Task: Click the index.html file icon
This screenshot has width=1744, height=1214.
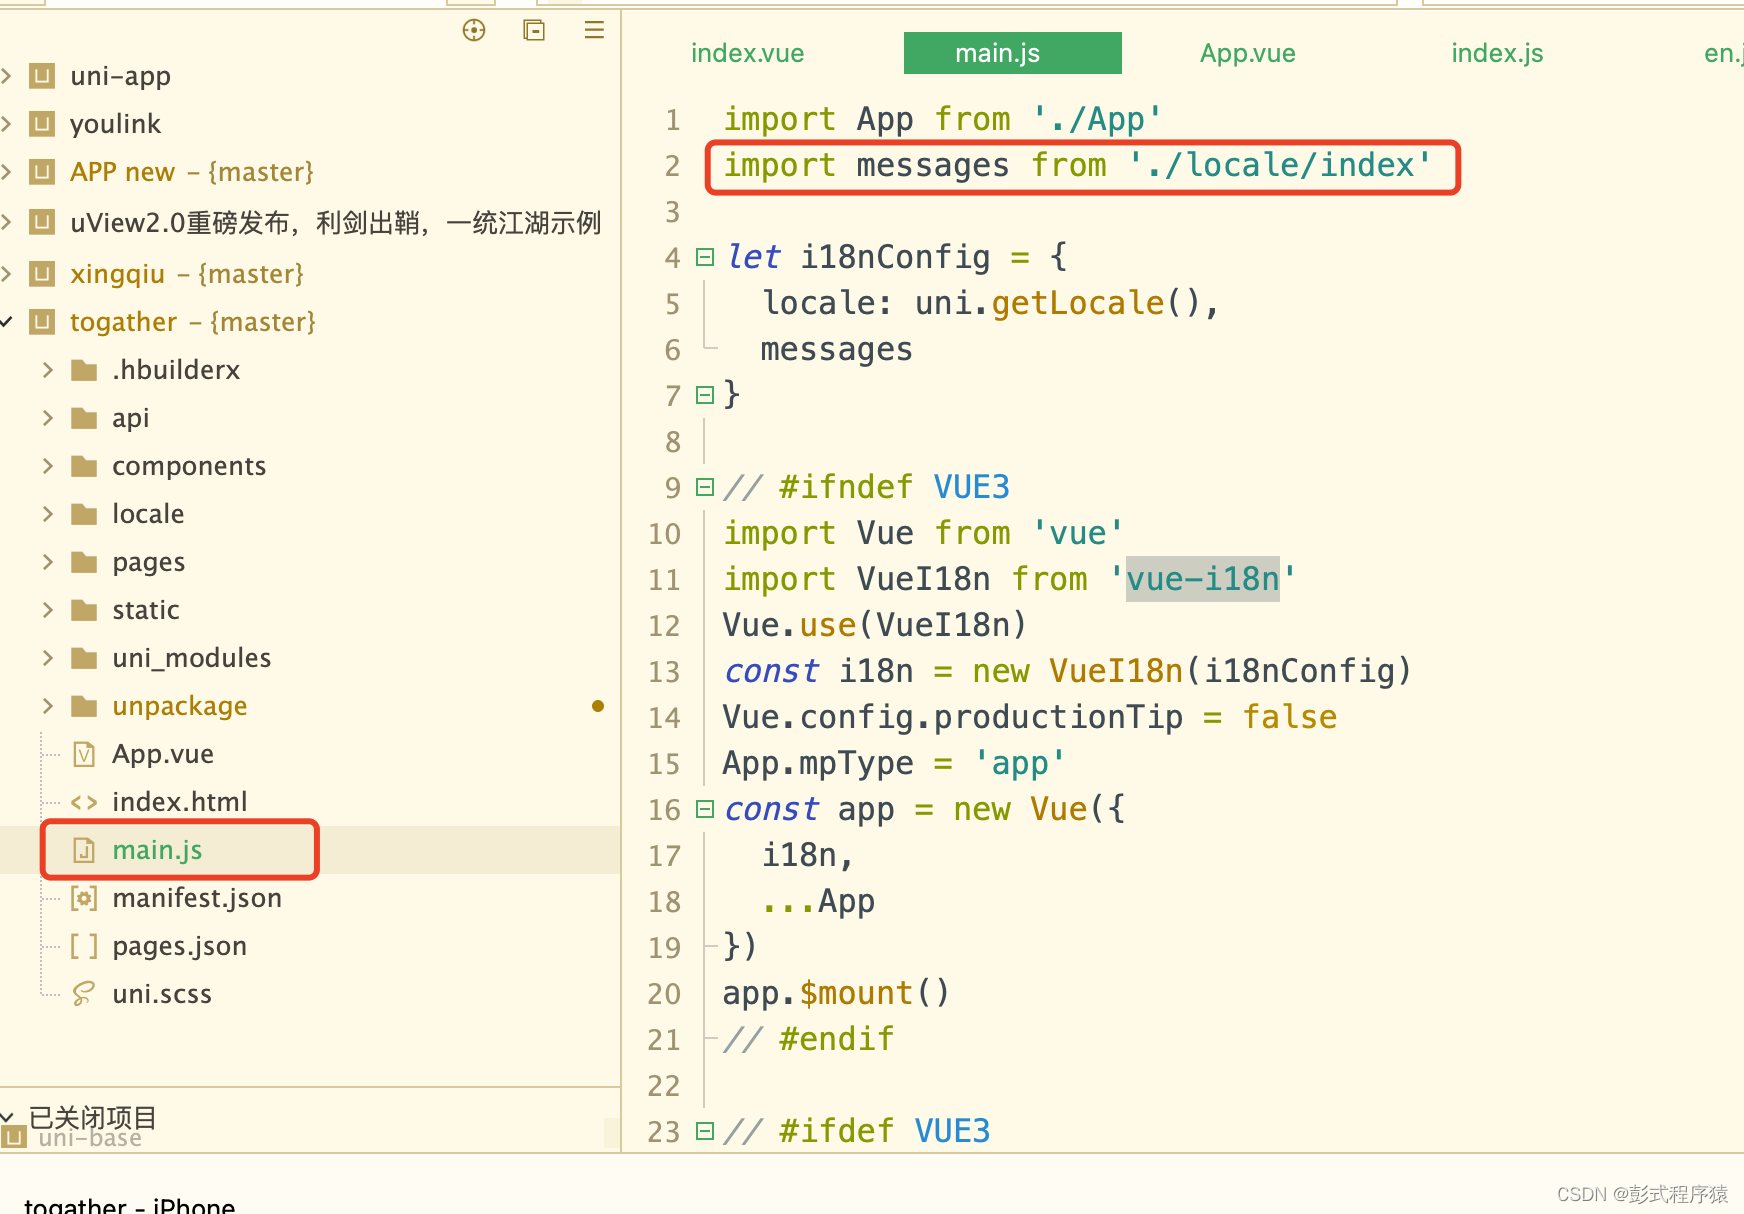Action: 85,802
